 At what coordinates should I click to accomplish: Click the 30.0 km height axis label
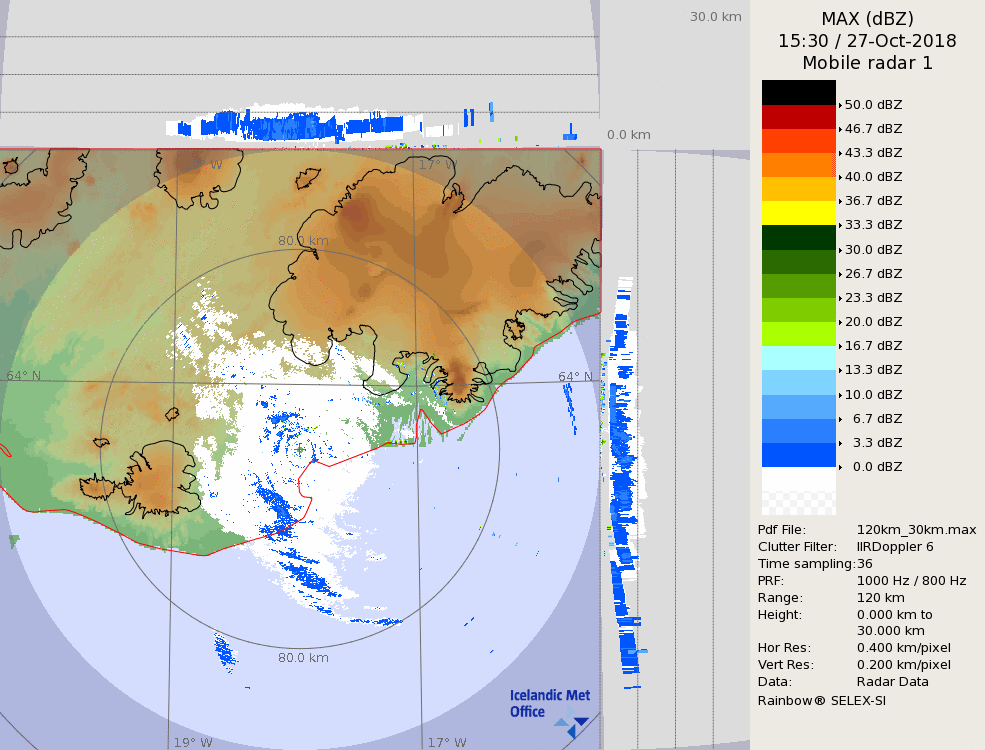(x=715, y=16)
